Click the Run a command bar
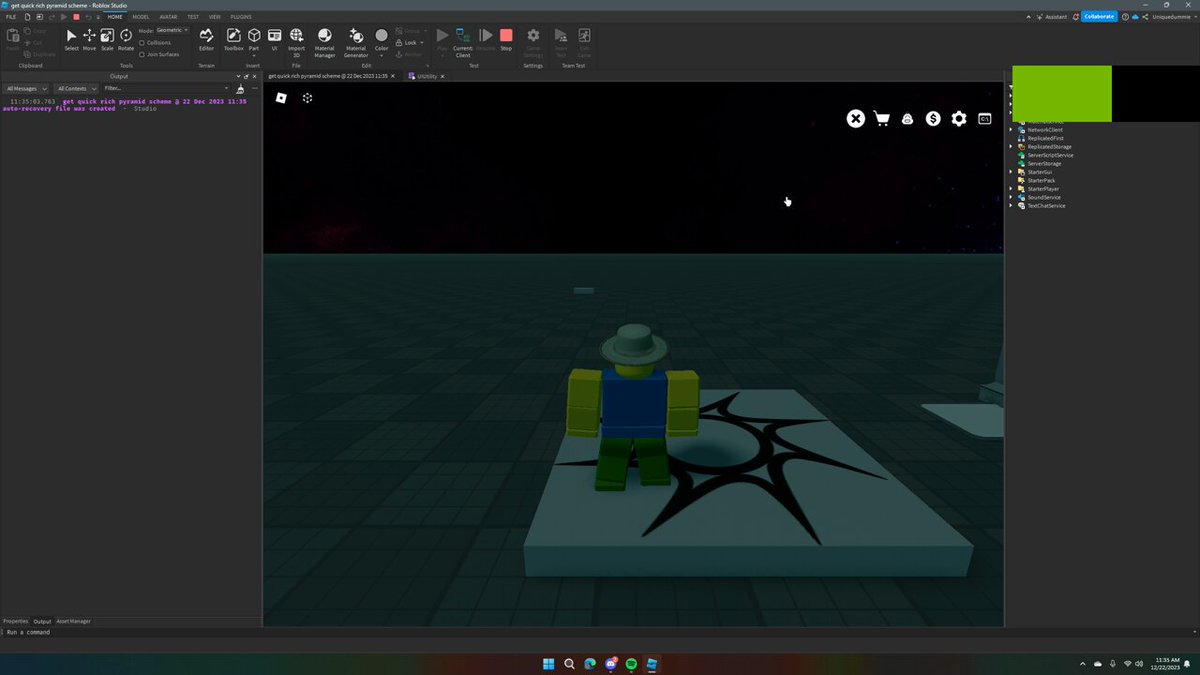Screen dimensions: 1200x675 click(600, 632)
